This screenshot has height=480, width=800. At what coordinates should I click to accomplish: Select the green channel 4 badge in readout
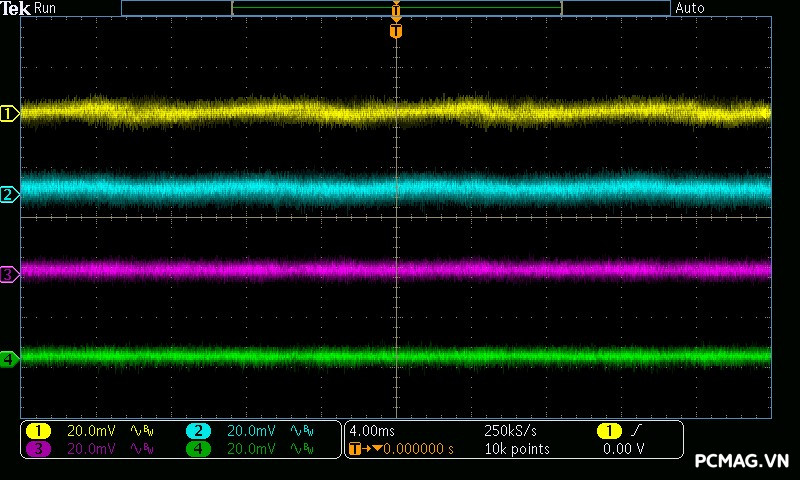pyautogui.click(x=198, y=449)
